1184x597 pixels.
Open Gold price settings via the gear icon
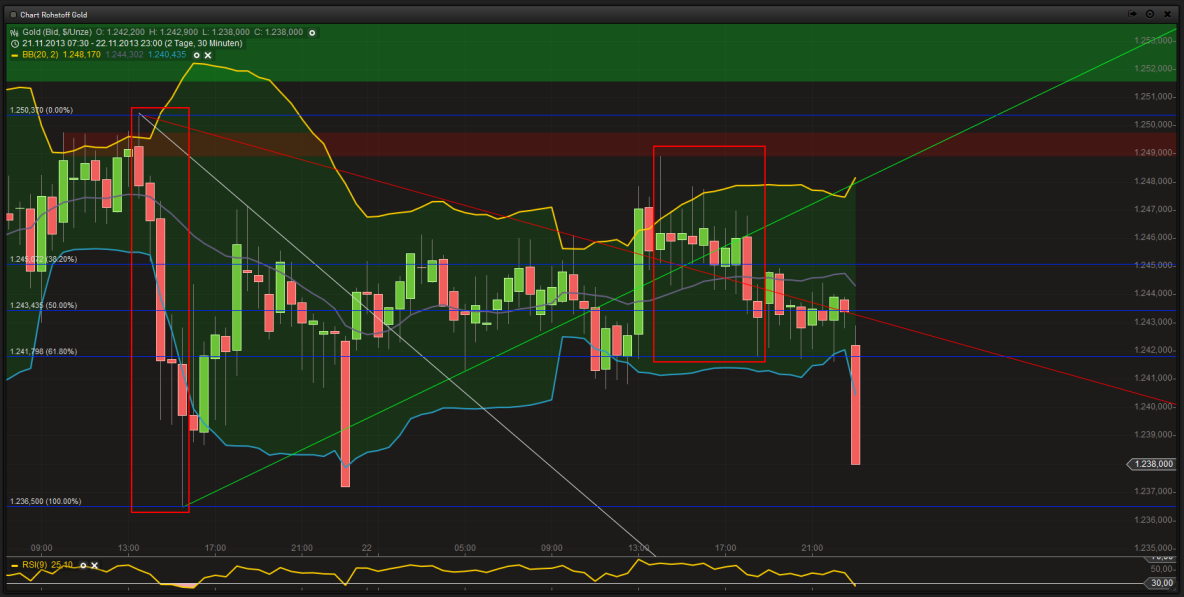(312, 32)
